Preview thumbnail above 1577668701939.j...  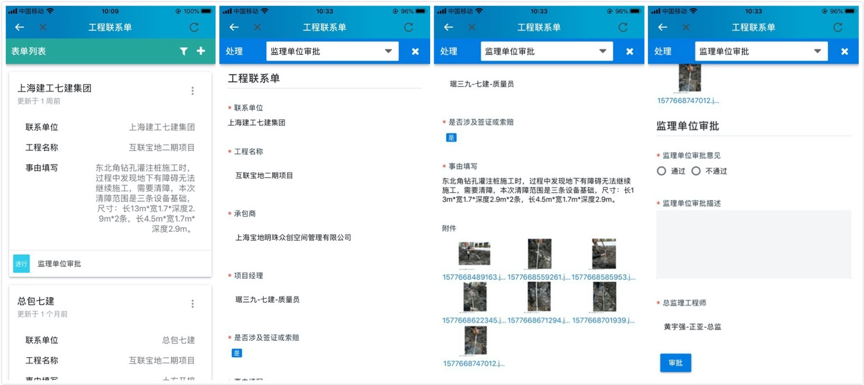point(604,297)
